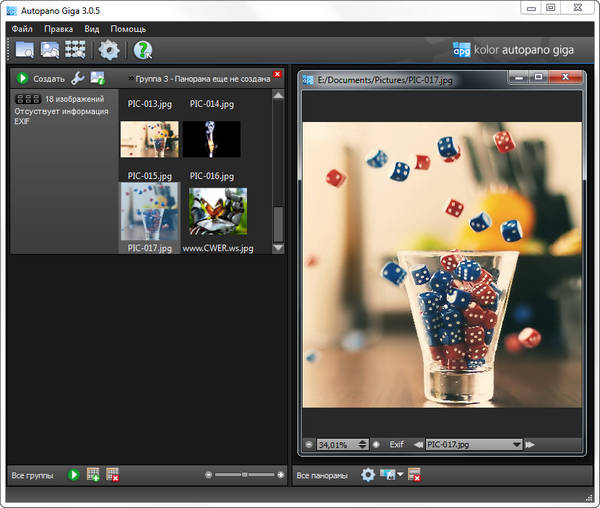600x508 pixels.
Task: Click the thumbnail size slider
Action: click(x=245, y=474)
